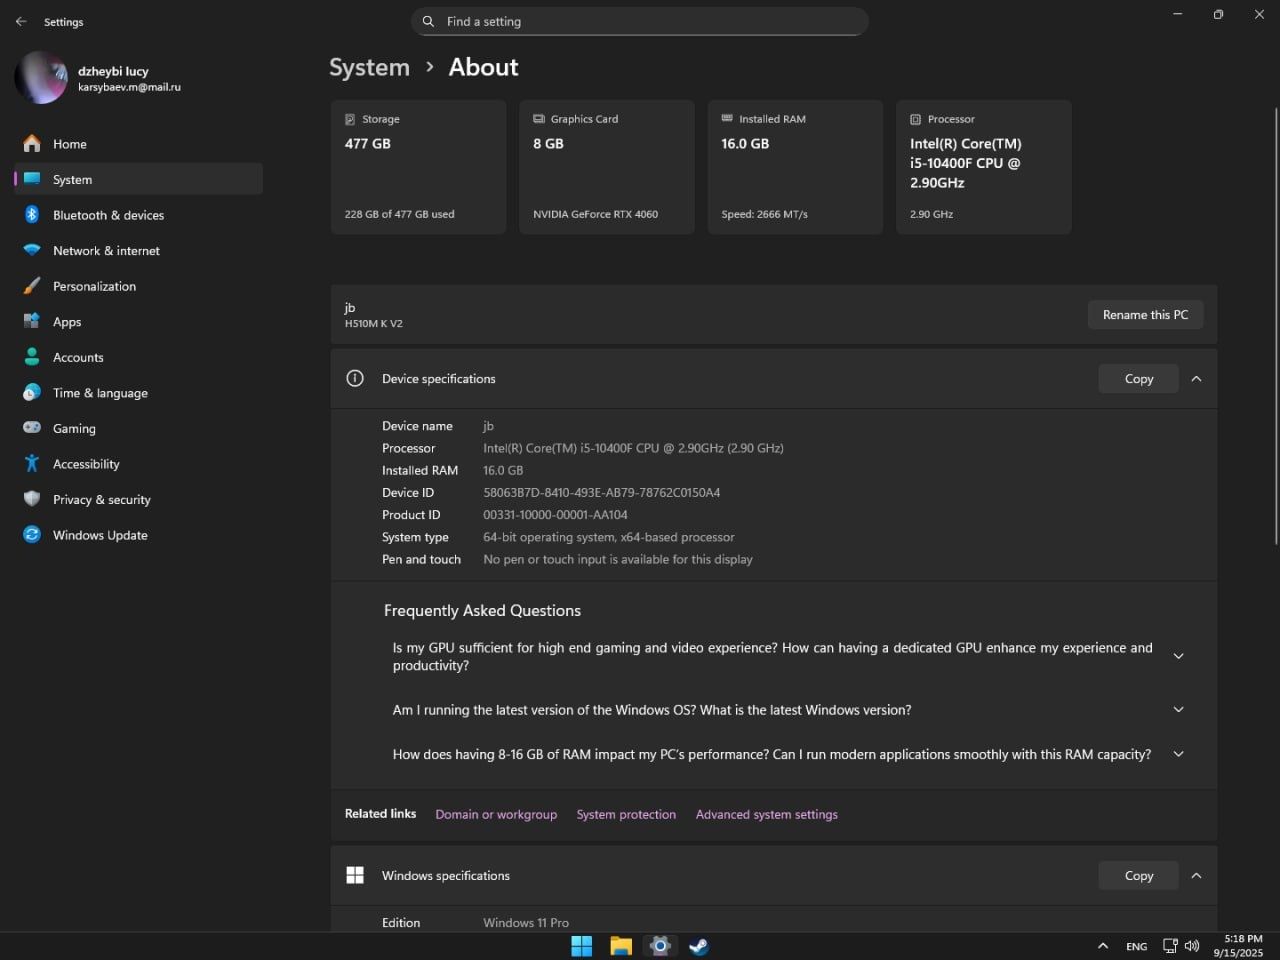Click the H510M K V2 model text
Viewport: 1280px width, 960px height.
tap(374, 324)
